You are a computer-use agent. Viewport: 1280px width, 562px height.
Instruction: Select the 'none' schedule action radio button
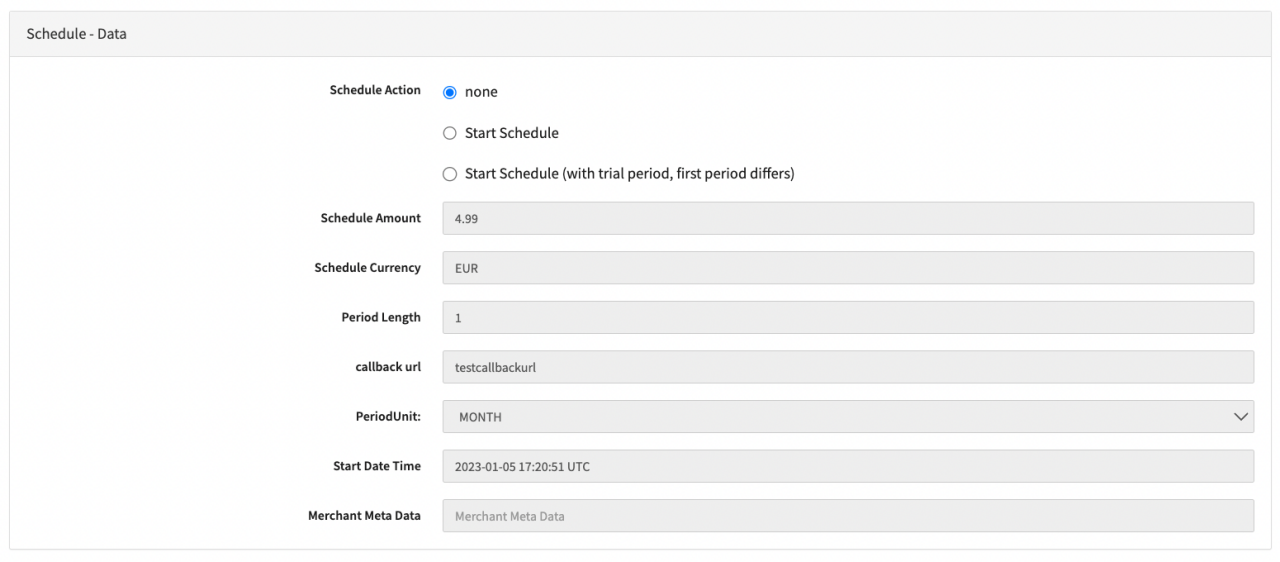[450, 92]
